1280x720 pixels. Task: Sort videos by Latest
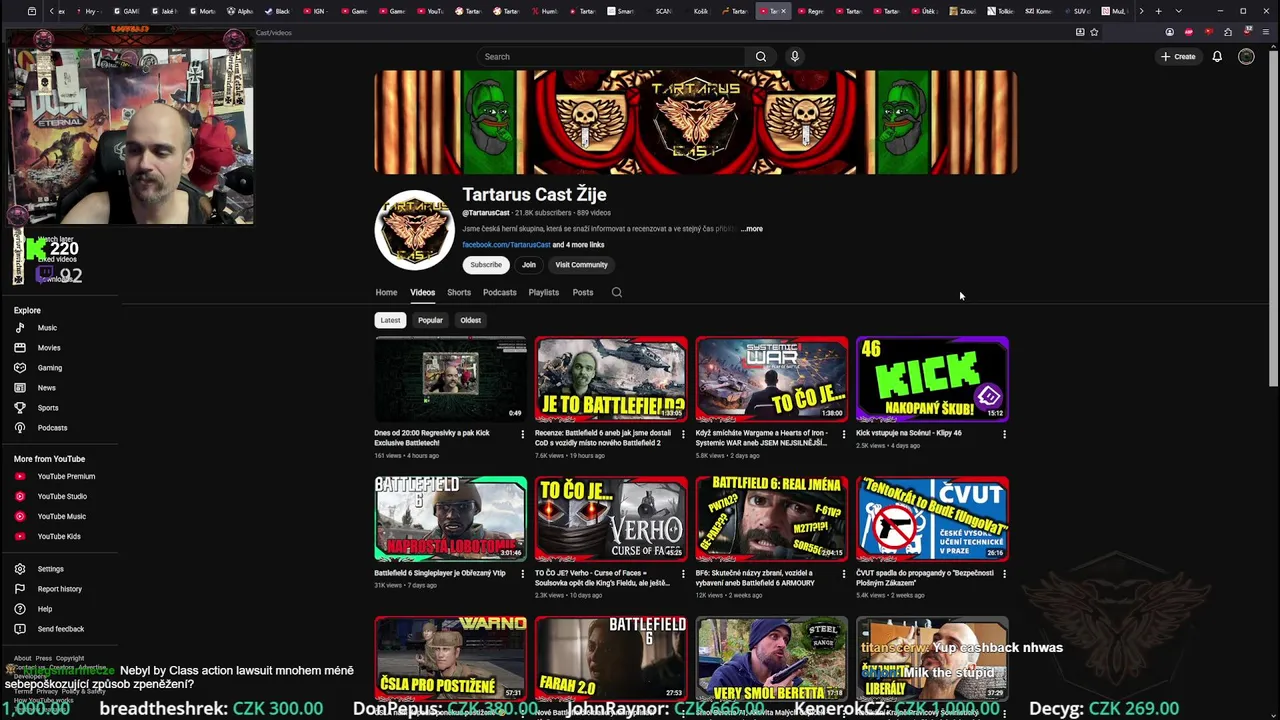(x=390, y=320)
